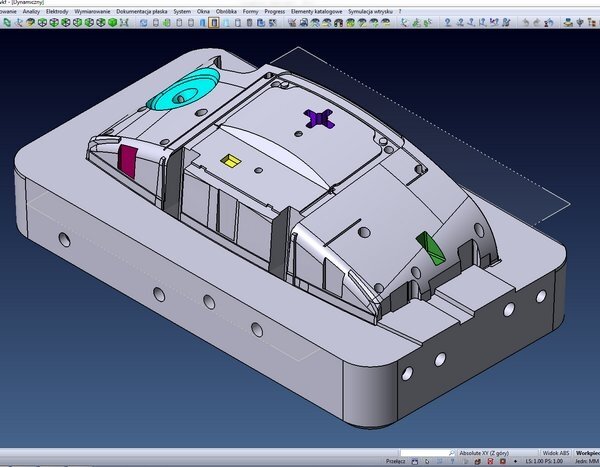Image resolution: width=600 pixels, height=467 pixels.
Task: Click the Przełącz status button
Action: pos(396,461)
